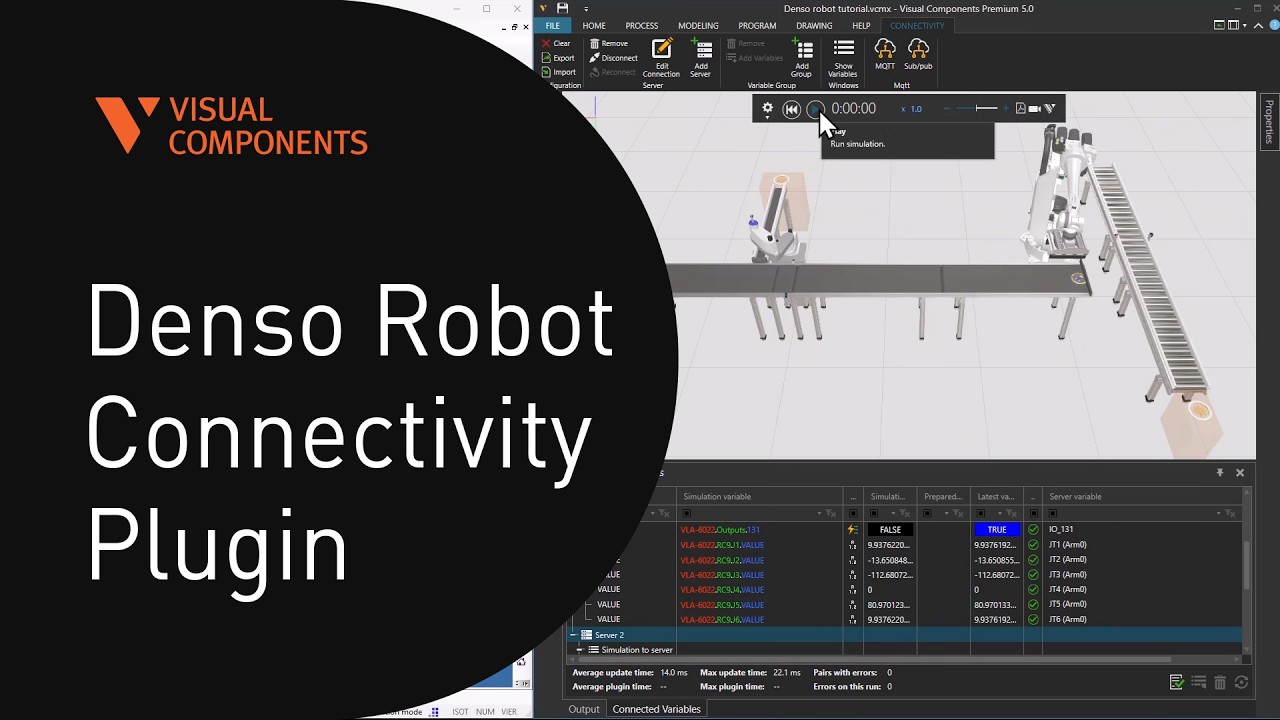Collapse the Server 2 tree node
This screenshot has width=1280, height=720.
(574, 635)
